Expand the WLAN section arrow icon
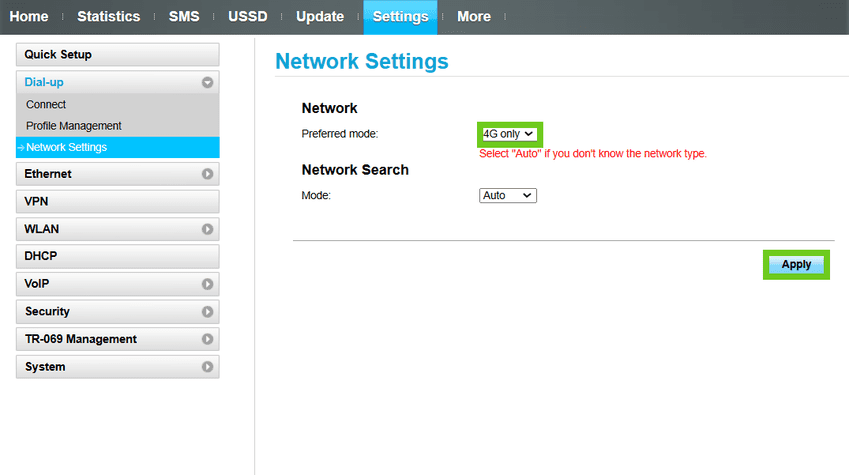 (207, 229)
